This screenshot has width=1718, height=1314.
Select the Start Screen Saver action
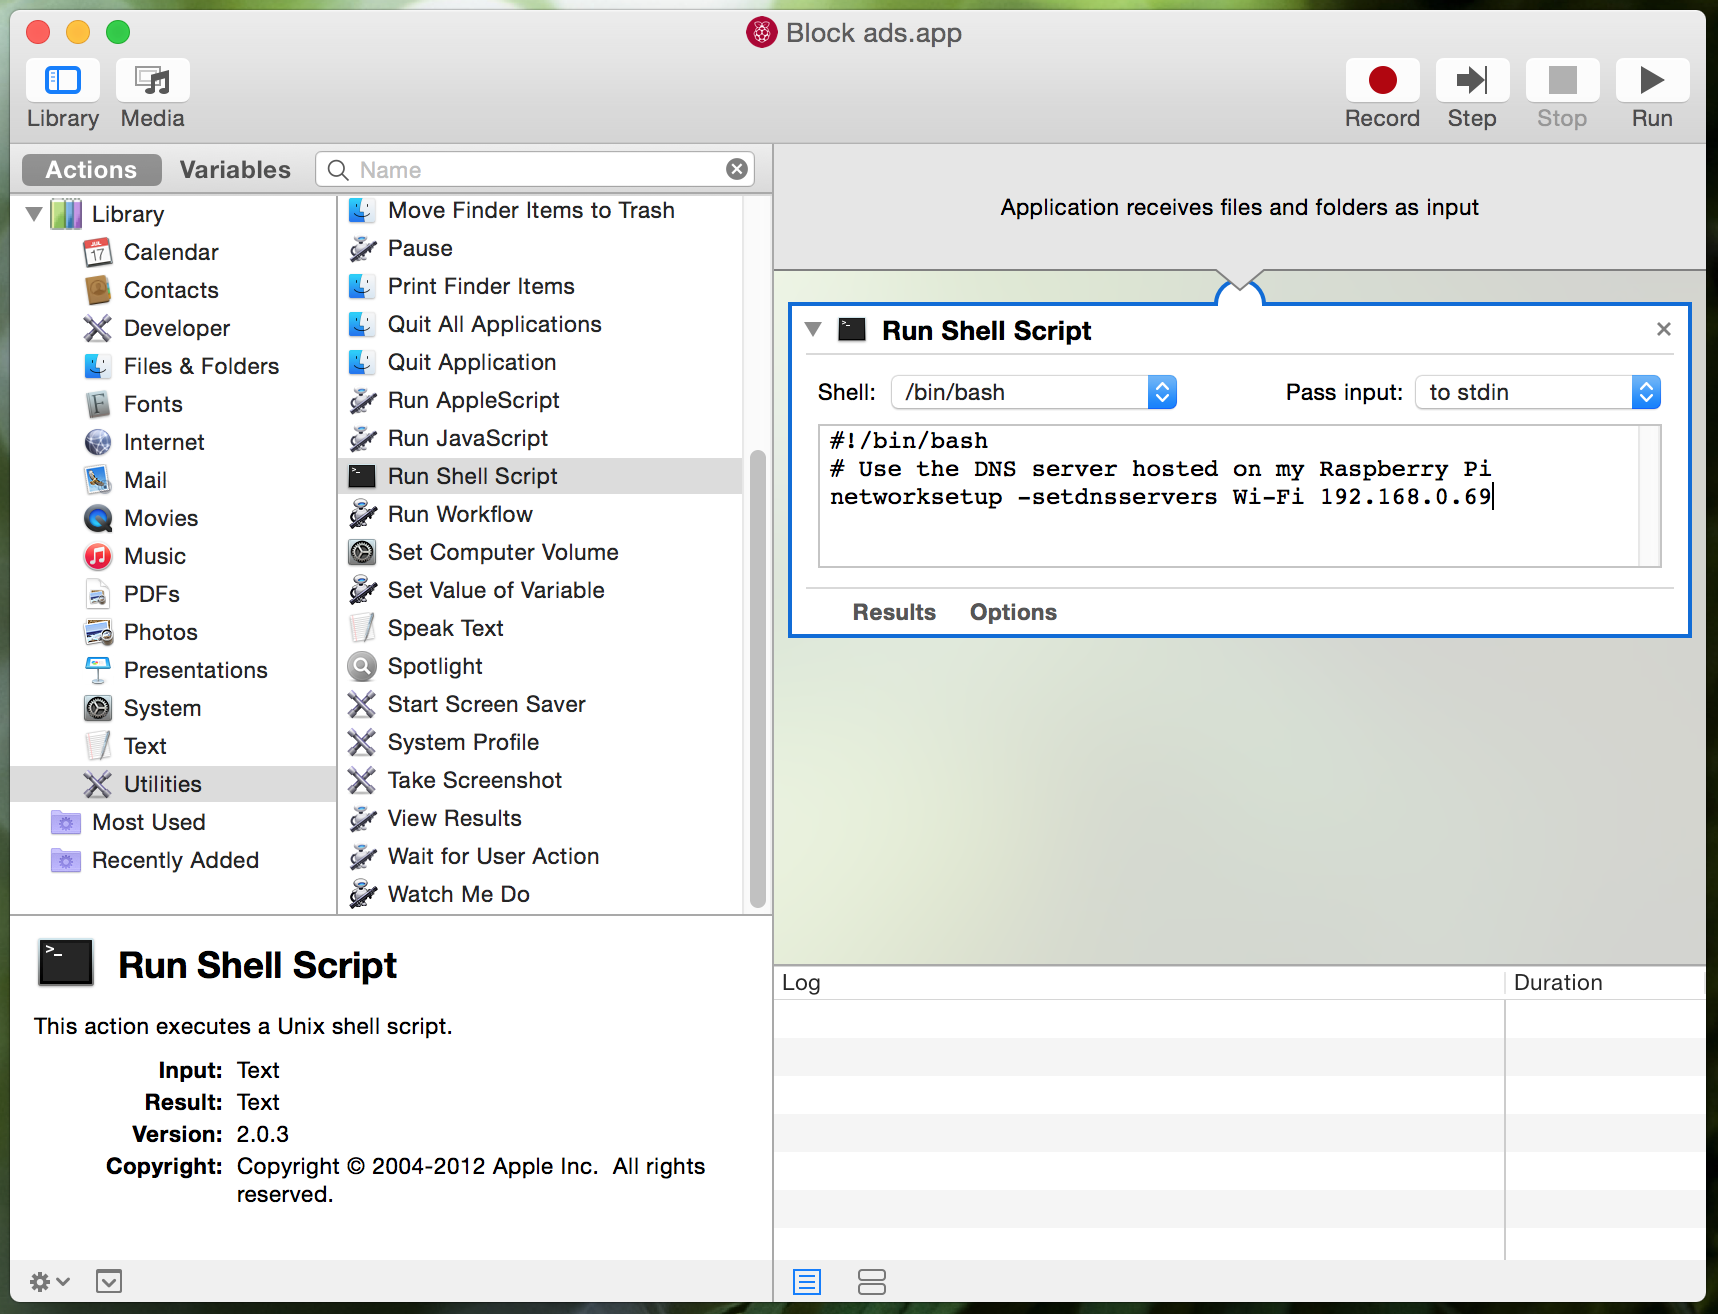(x=541, y=704)
